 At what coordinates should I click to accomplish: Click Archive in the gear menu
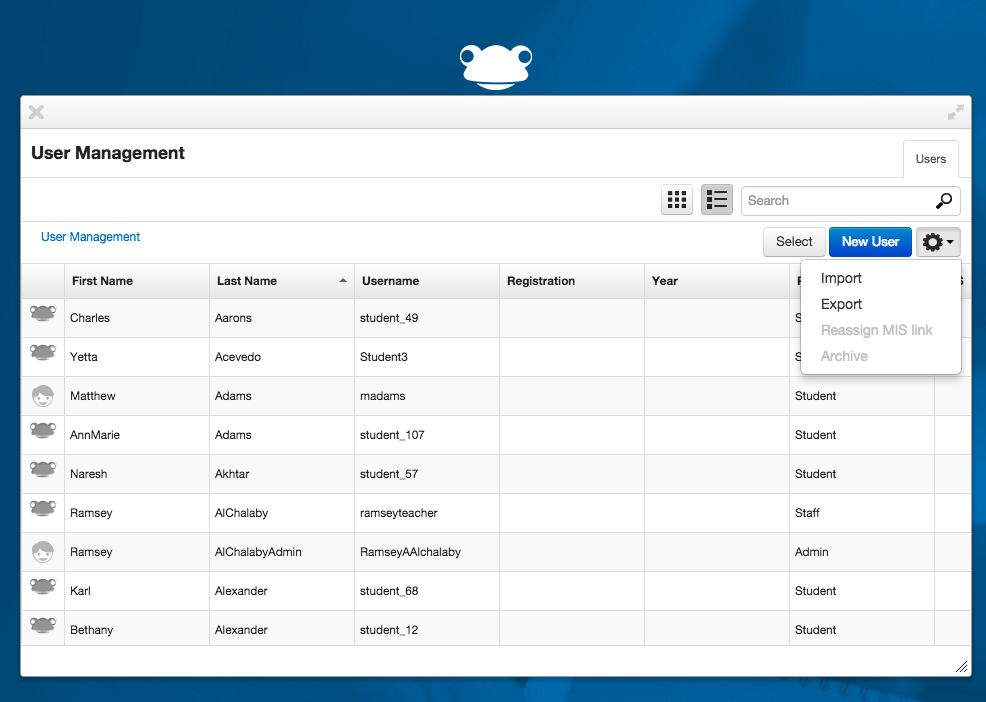coord(844,356)
